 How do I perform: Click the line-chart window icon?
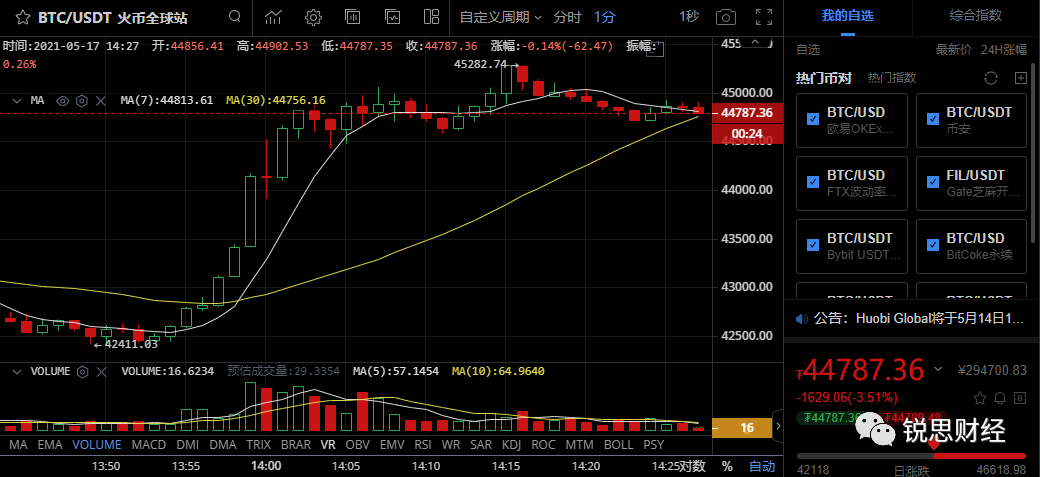pyautogui.click(x=392, y=17)
